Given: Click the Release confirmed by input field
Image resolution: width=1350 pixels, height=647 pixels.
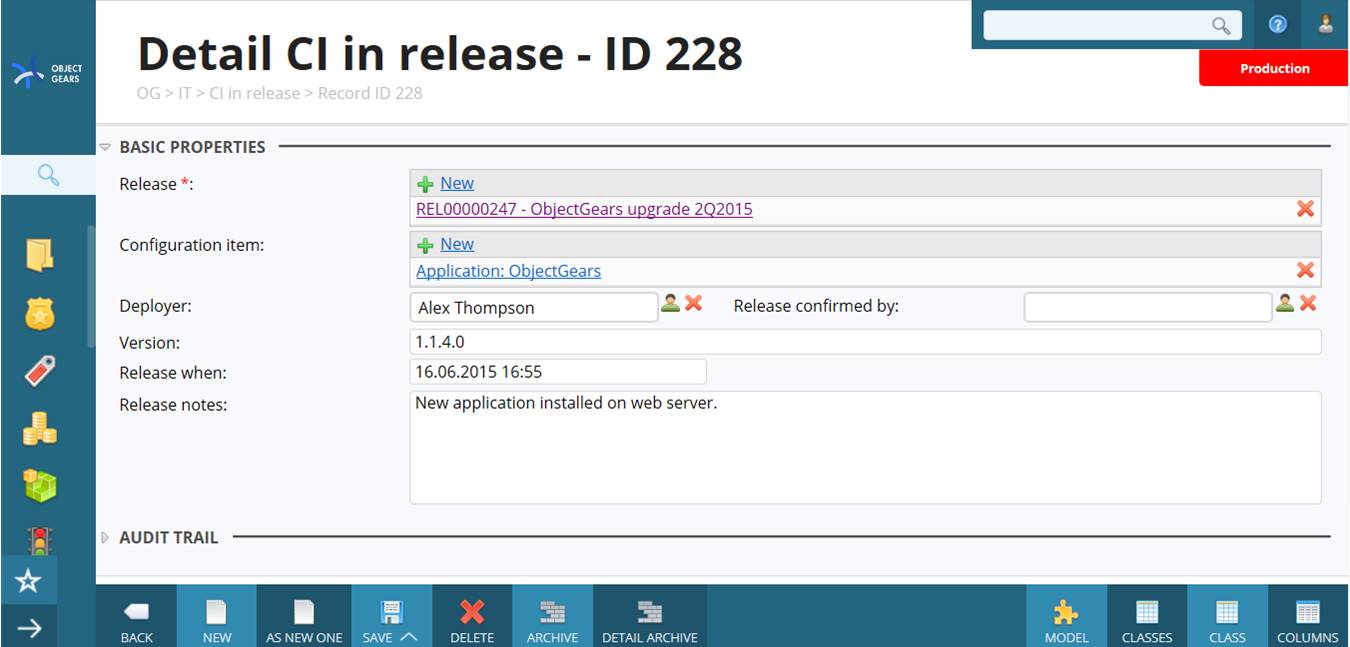Looking at the screenshot, I should (1148, 307).
